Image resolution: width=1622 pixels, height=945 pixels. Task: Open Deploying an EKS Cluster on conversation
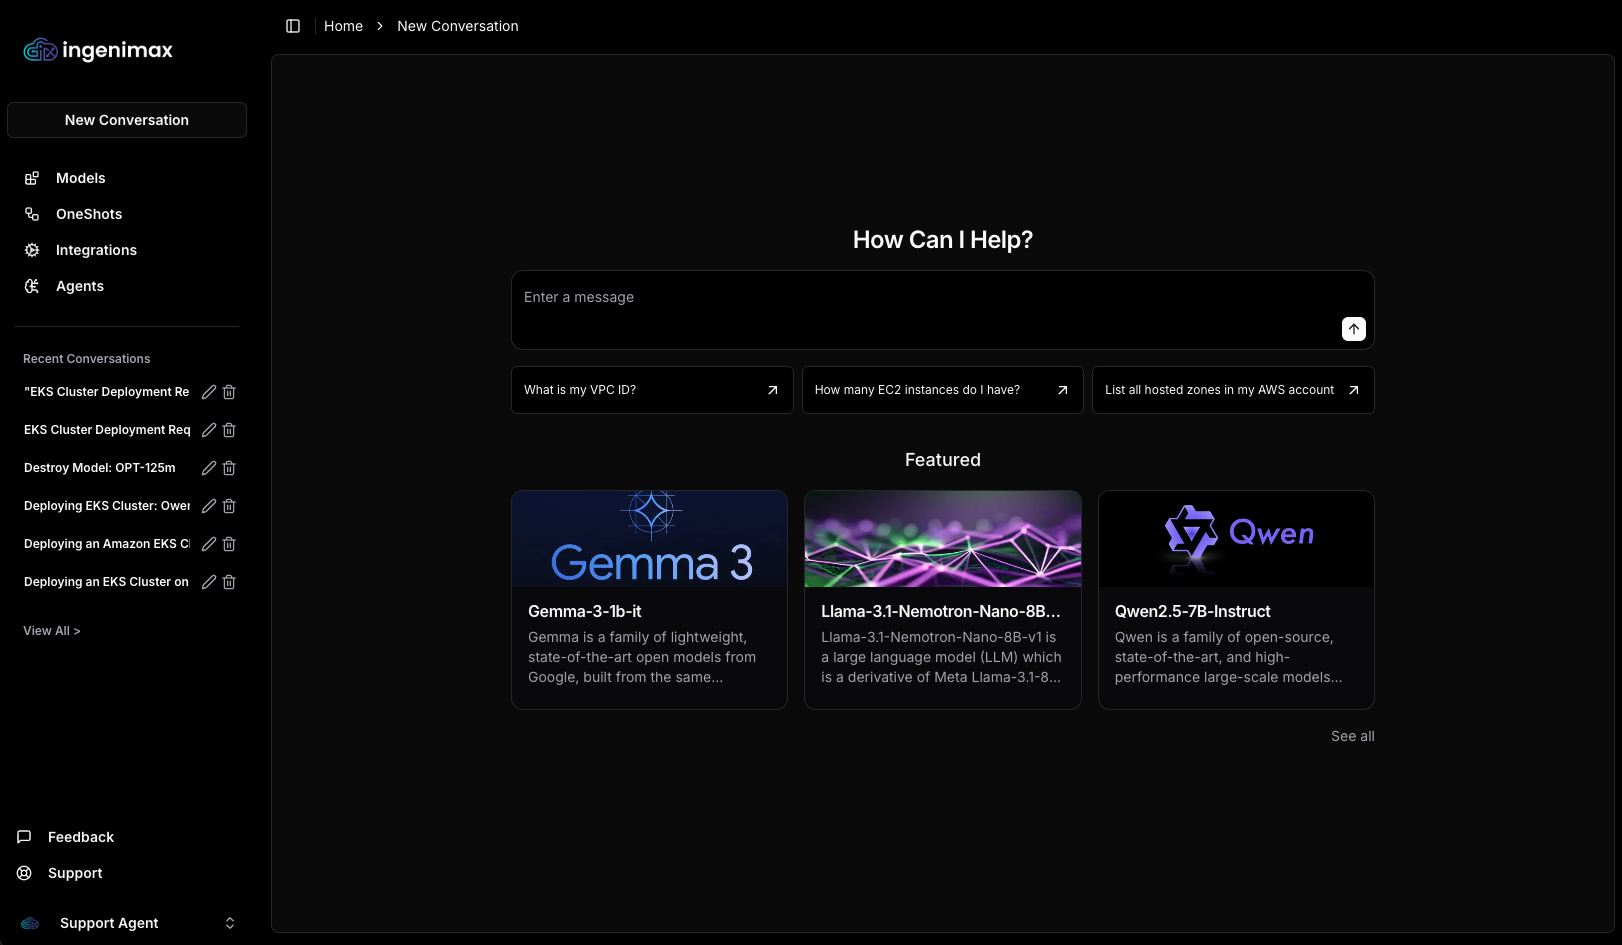106,582
